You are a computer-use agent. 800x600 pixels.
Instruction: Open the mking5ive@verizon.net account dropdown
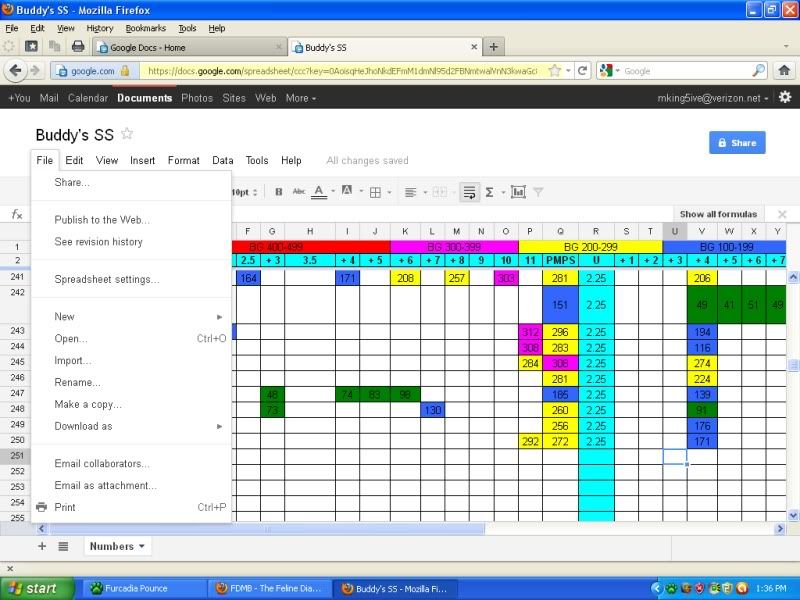pos(712,98)
